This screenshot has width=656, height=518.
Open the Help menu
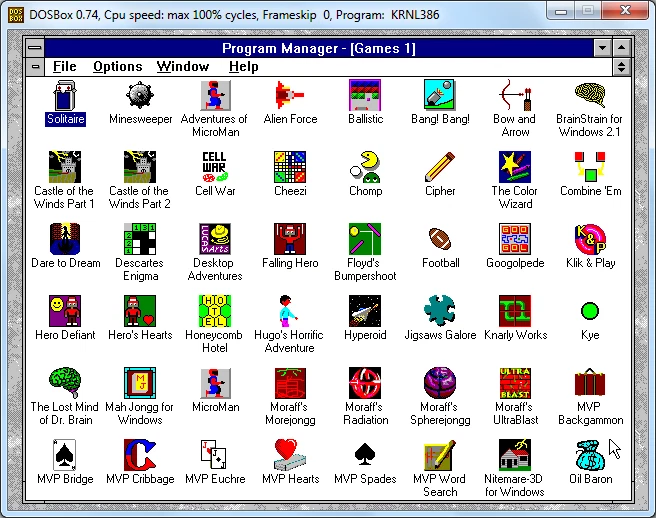pos(243,67)
